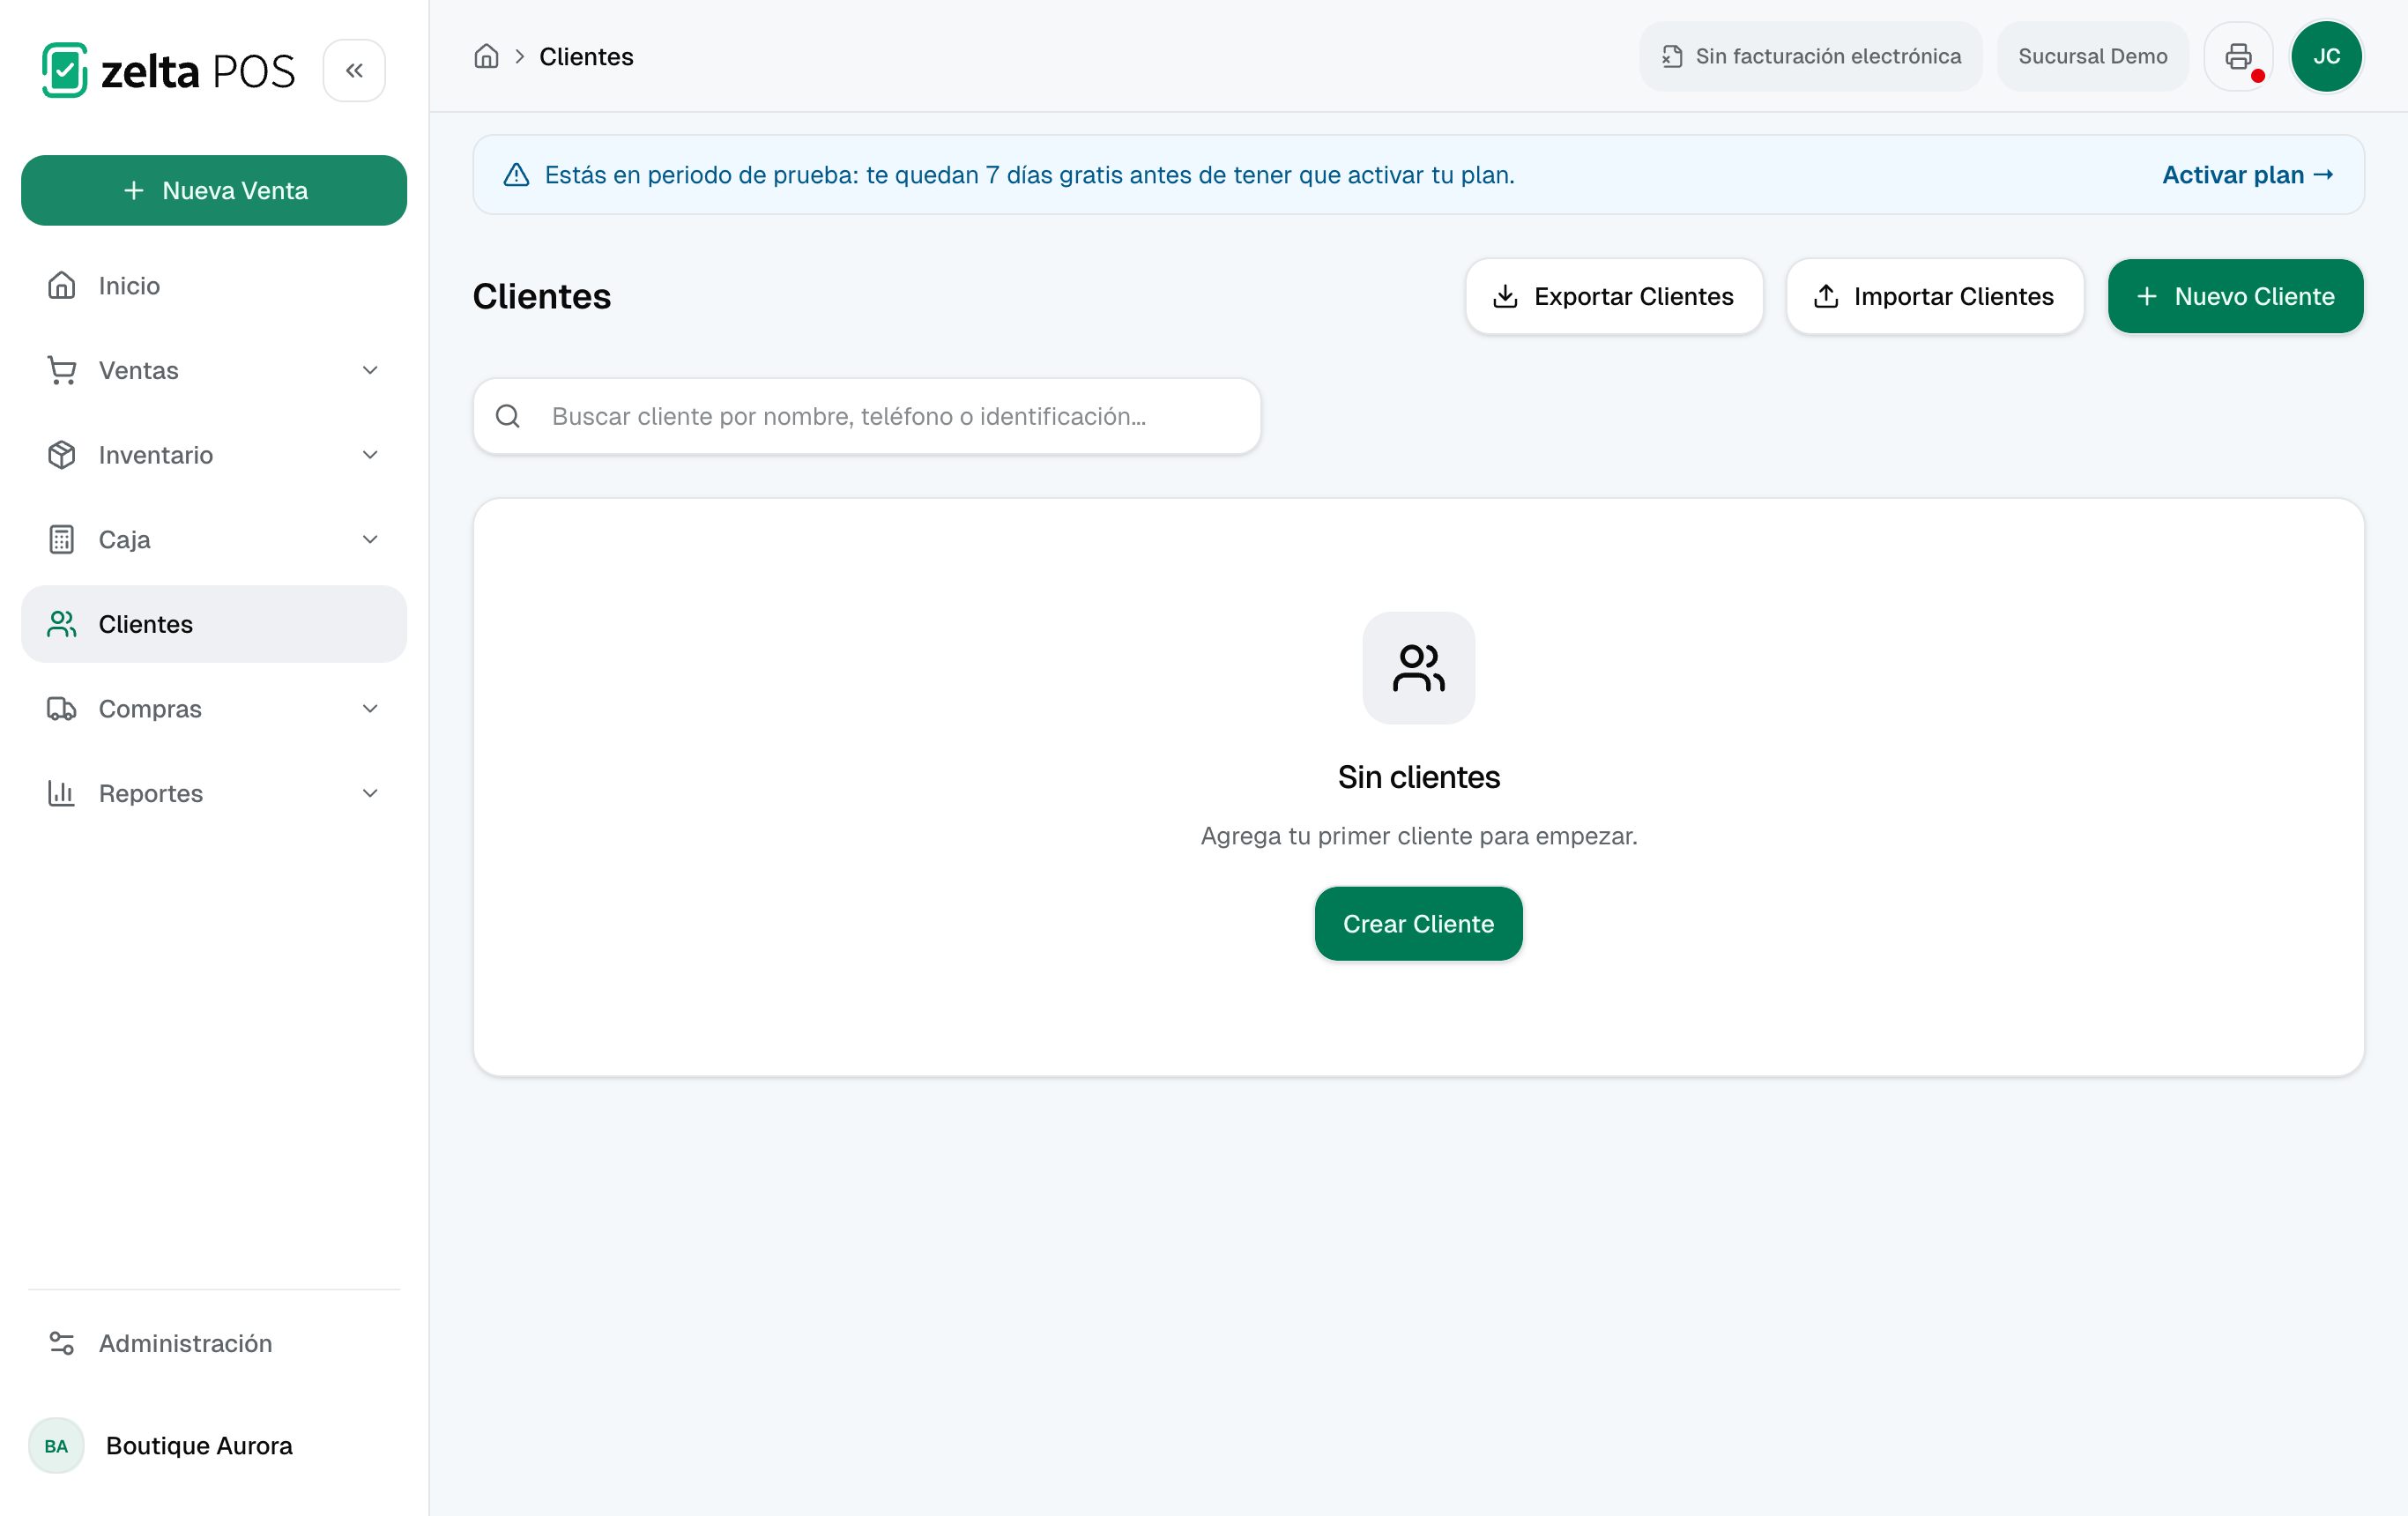2408x1516 pixels.
Task: Click the Nuevo Cliente button
Action: tap(2236, 296)
